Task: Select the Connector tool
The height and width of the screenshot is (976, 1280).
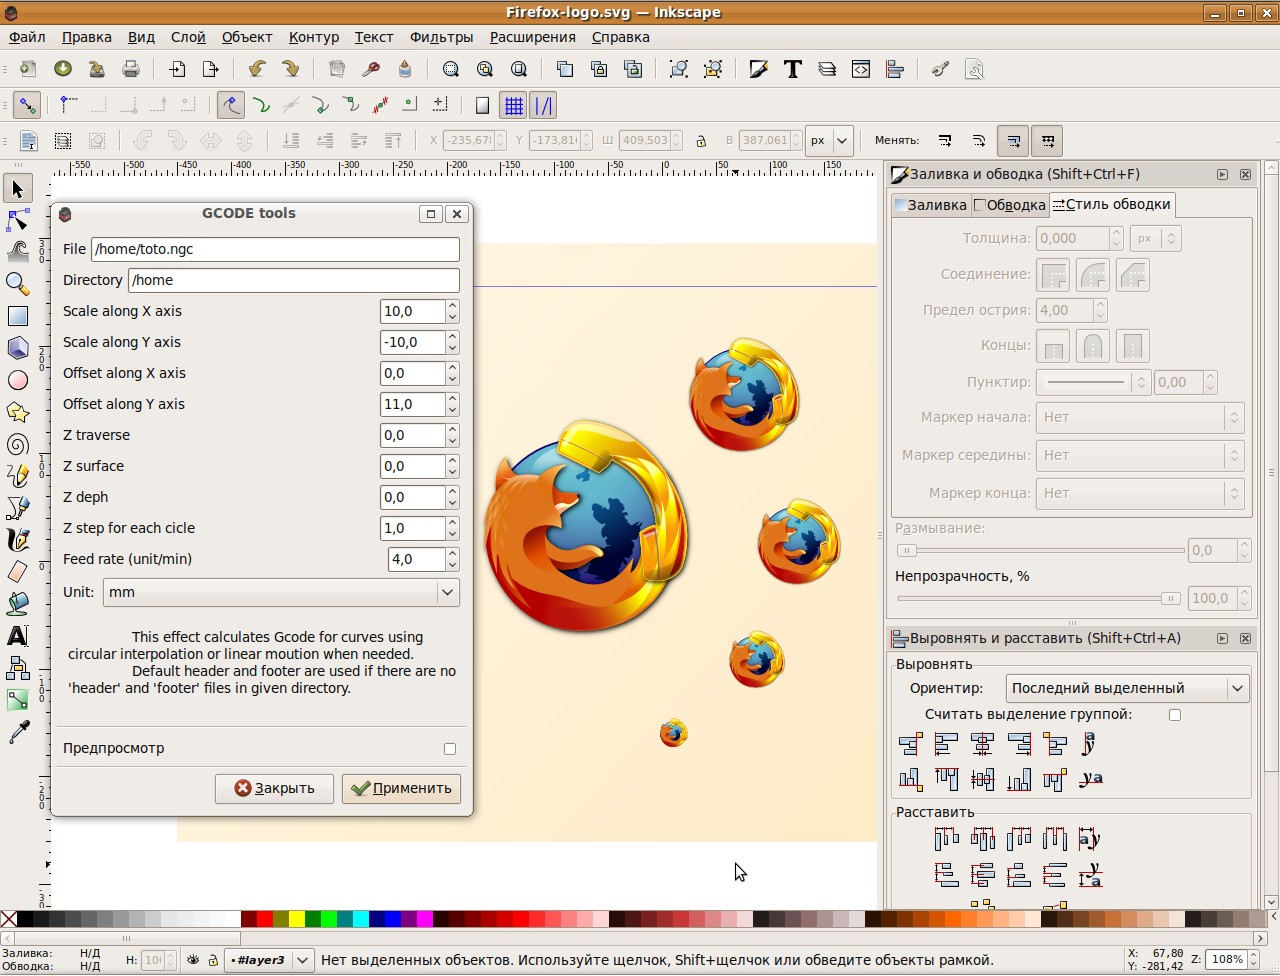Action: click(18, 668)
